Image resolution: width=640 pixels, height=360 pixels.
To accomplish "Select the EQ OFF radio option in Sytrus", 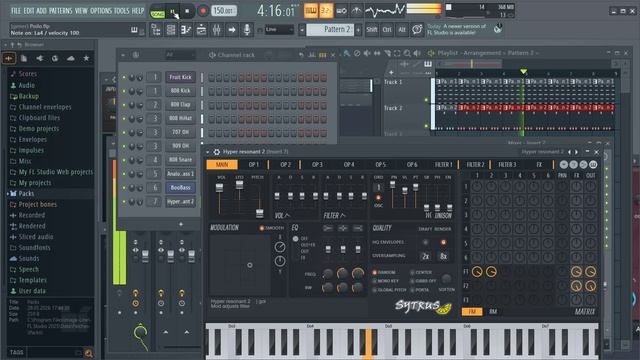I will [296, 238].
